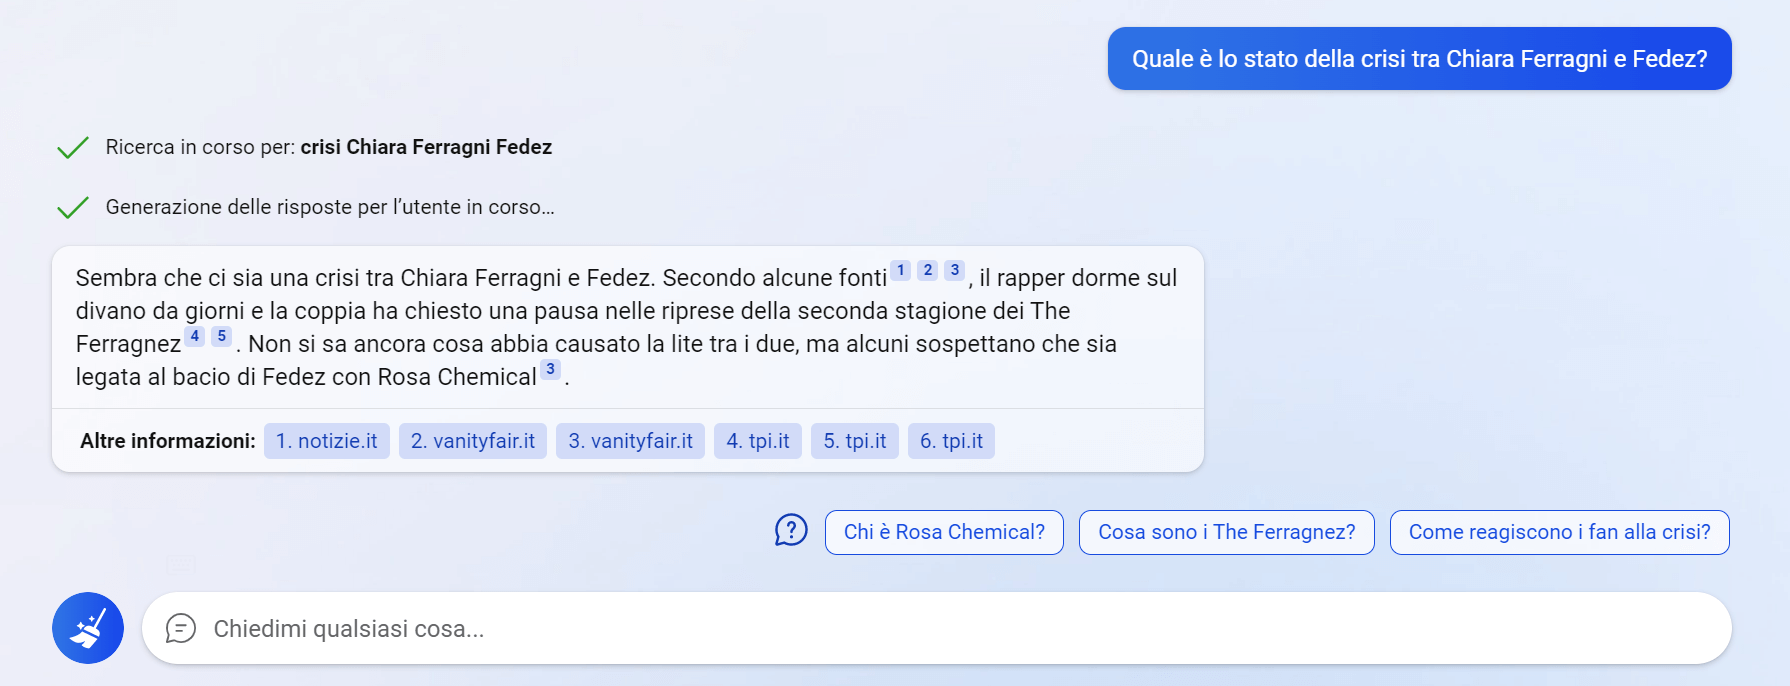Open the '4. tpi.it' source link
The height and width of the screenshot is (686, 1790).
coord(758,441)
